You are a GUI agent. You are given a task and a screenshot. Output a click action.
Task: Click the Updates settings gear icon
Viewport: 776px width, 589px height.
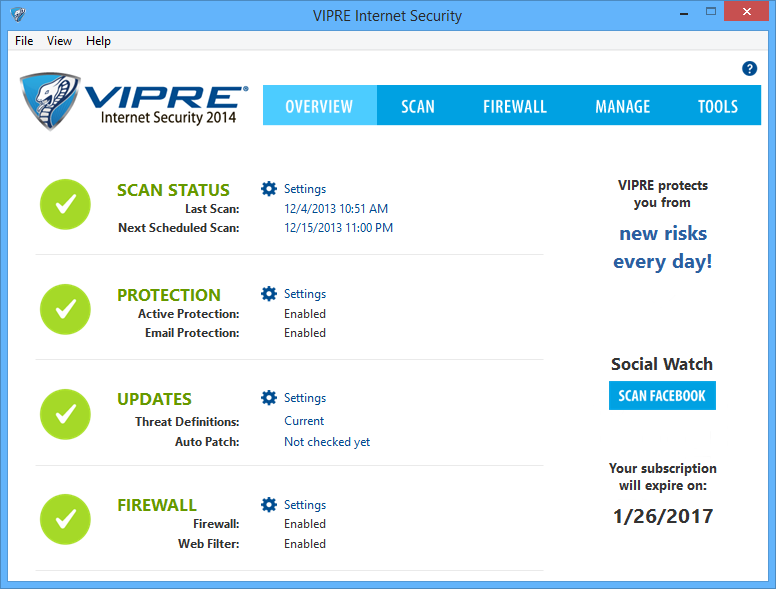tap(269, 398)
